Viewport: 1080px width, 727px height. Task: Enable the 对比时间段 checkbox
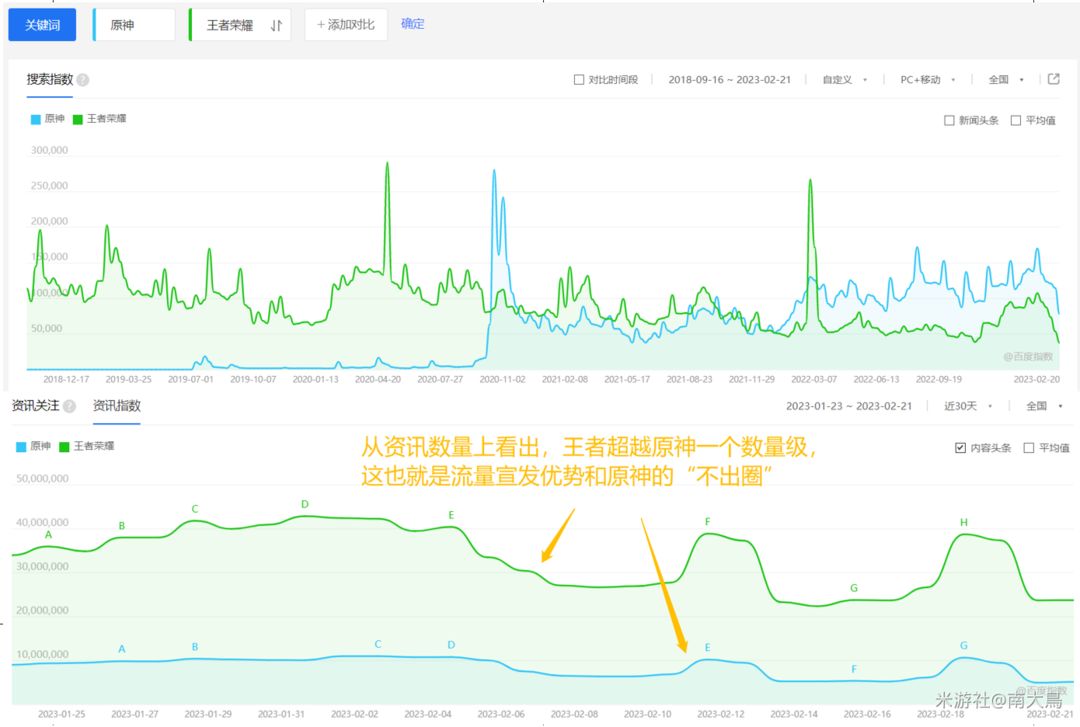579,80
